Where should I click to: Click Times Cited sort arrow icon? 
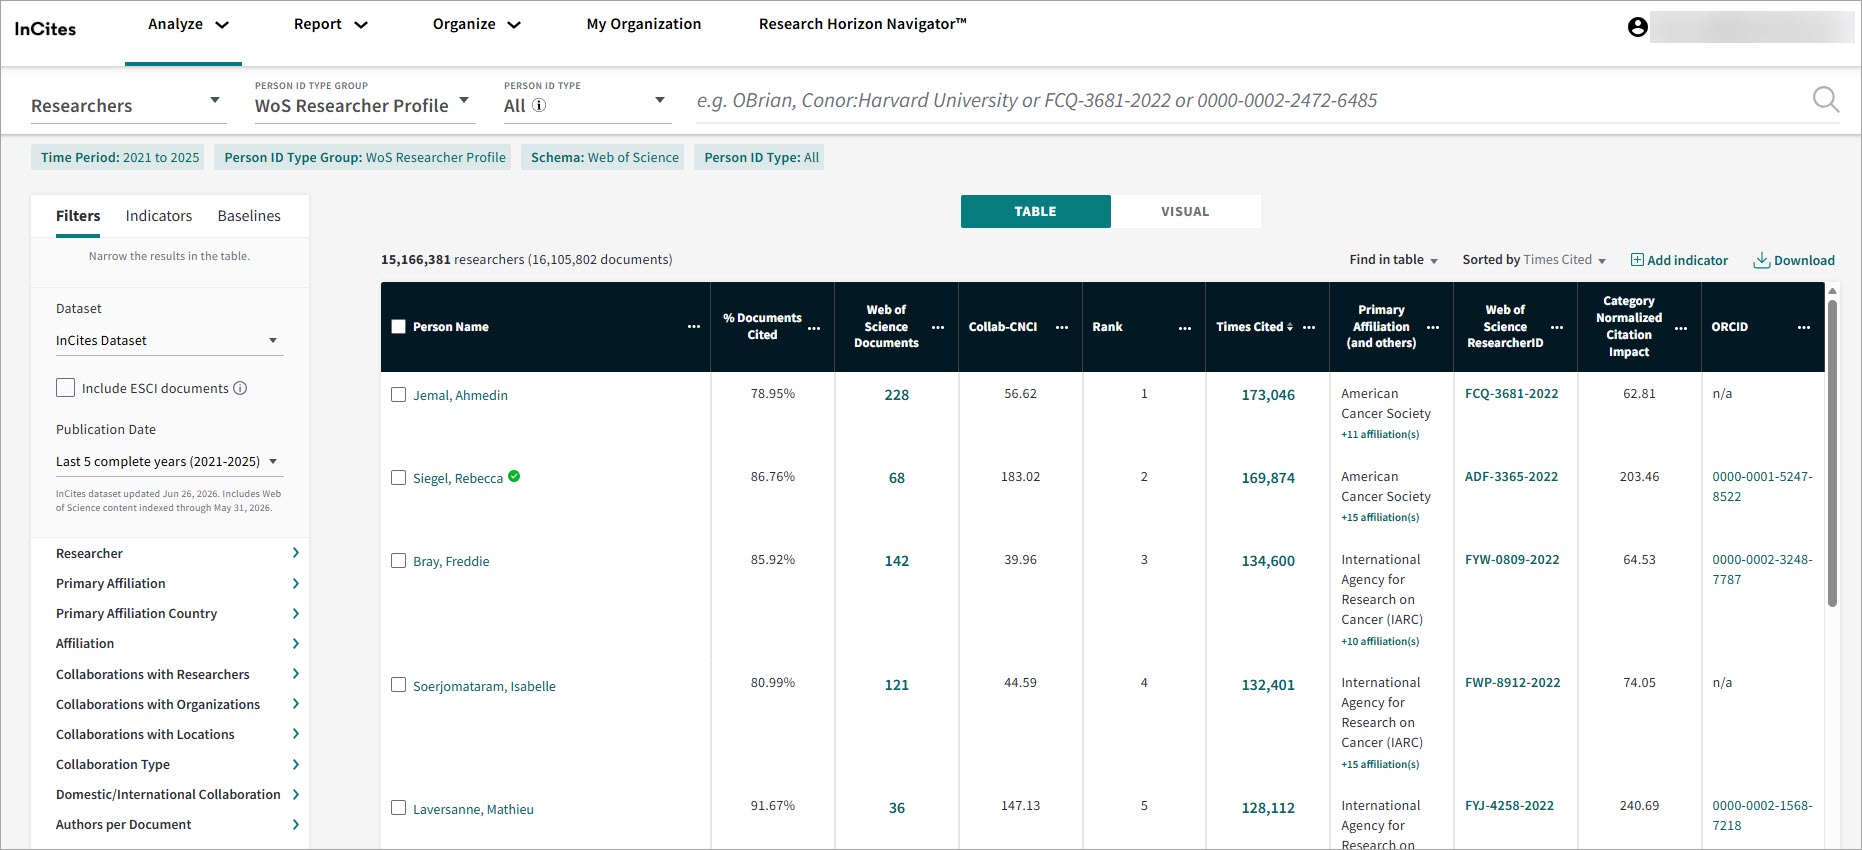1290,327
